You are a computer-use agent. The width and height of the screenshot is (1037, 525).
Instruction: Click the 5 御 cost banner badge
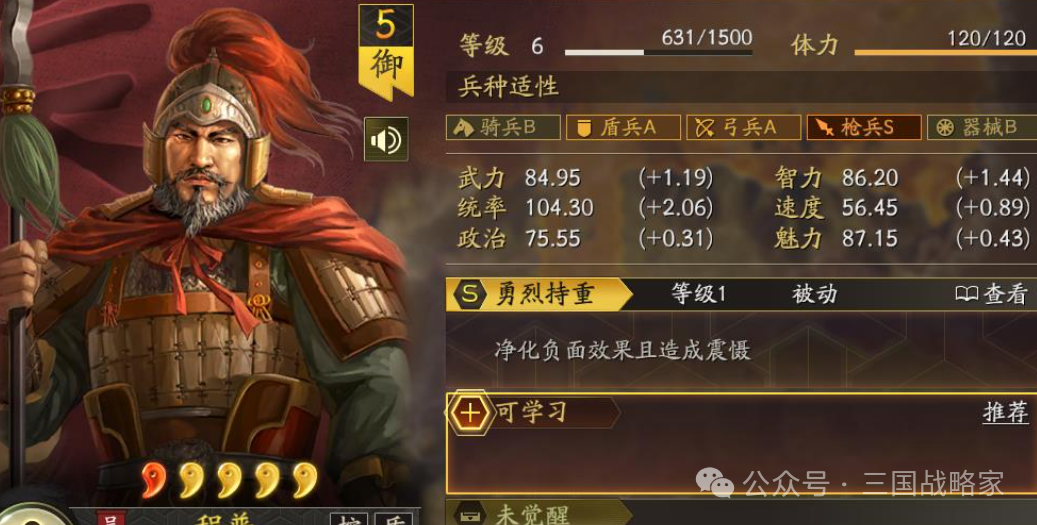pos(386,52)
